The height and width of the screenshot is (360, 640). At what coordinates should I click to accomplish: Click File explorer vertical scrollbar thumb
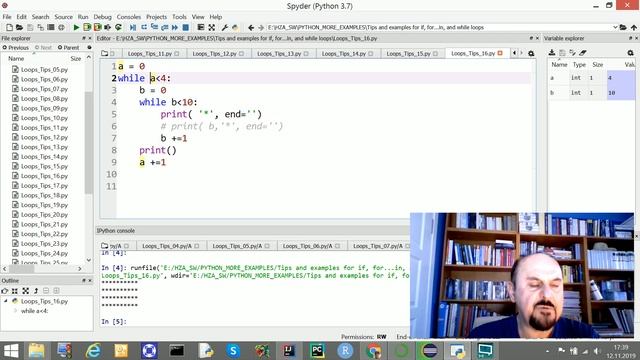tap(89, 143)
